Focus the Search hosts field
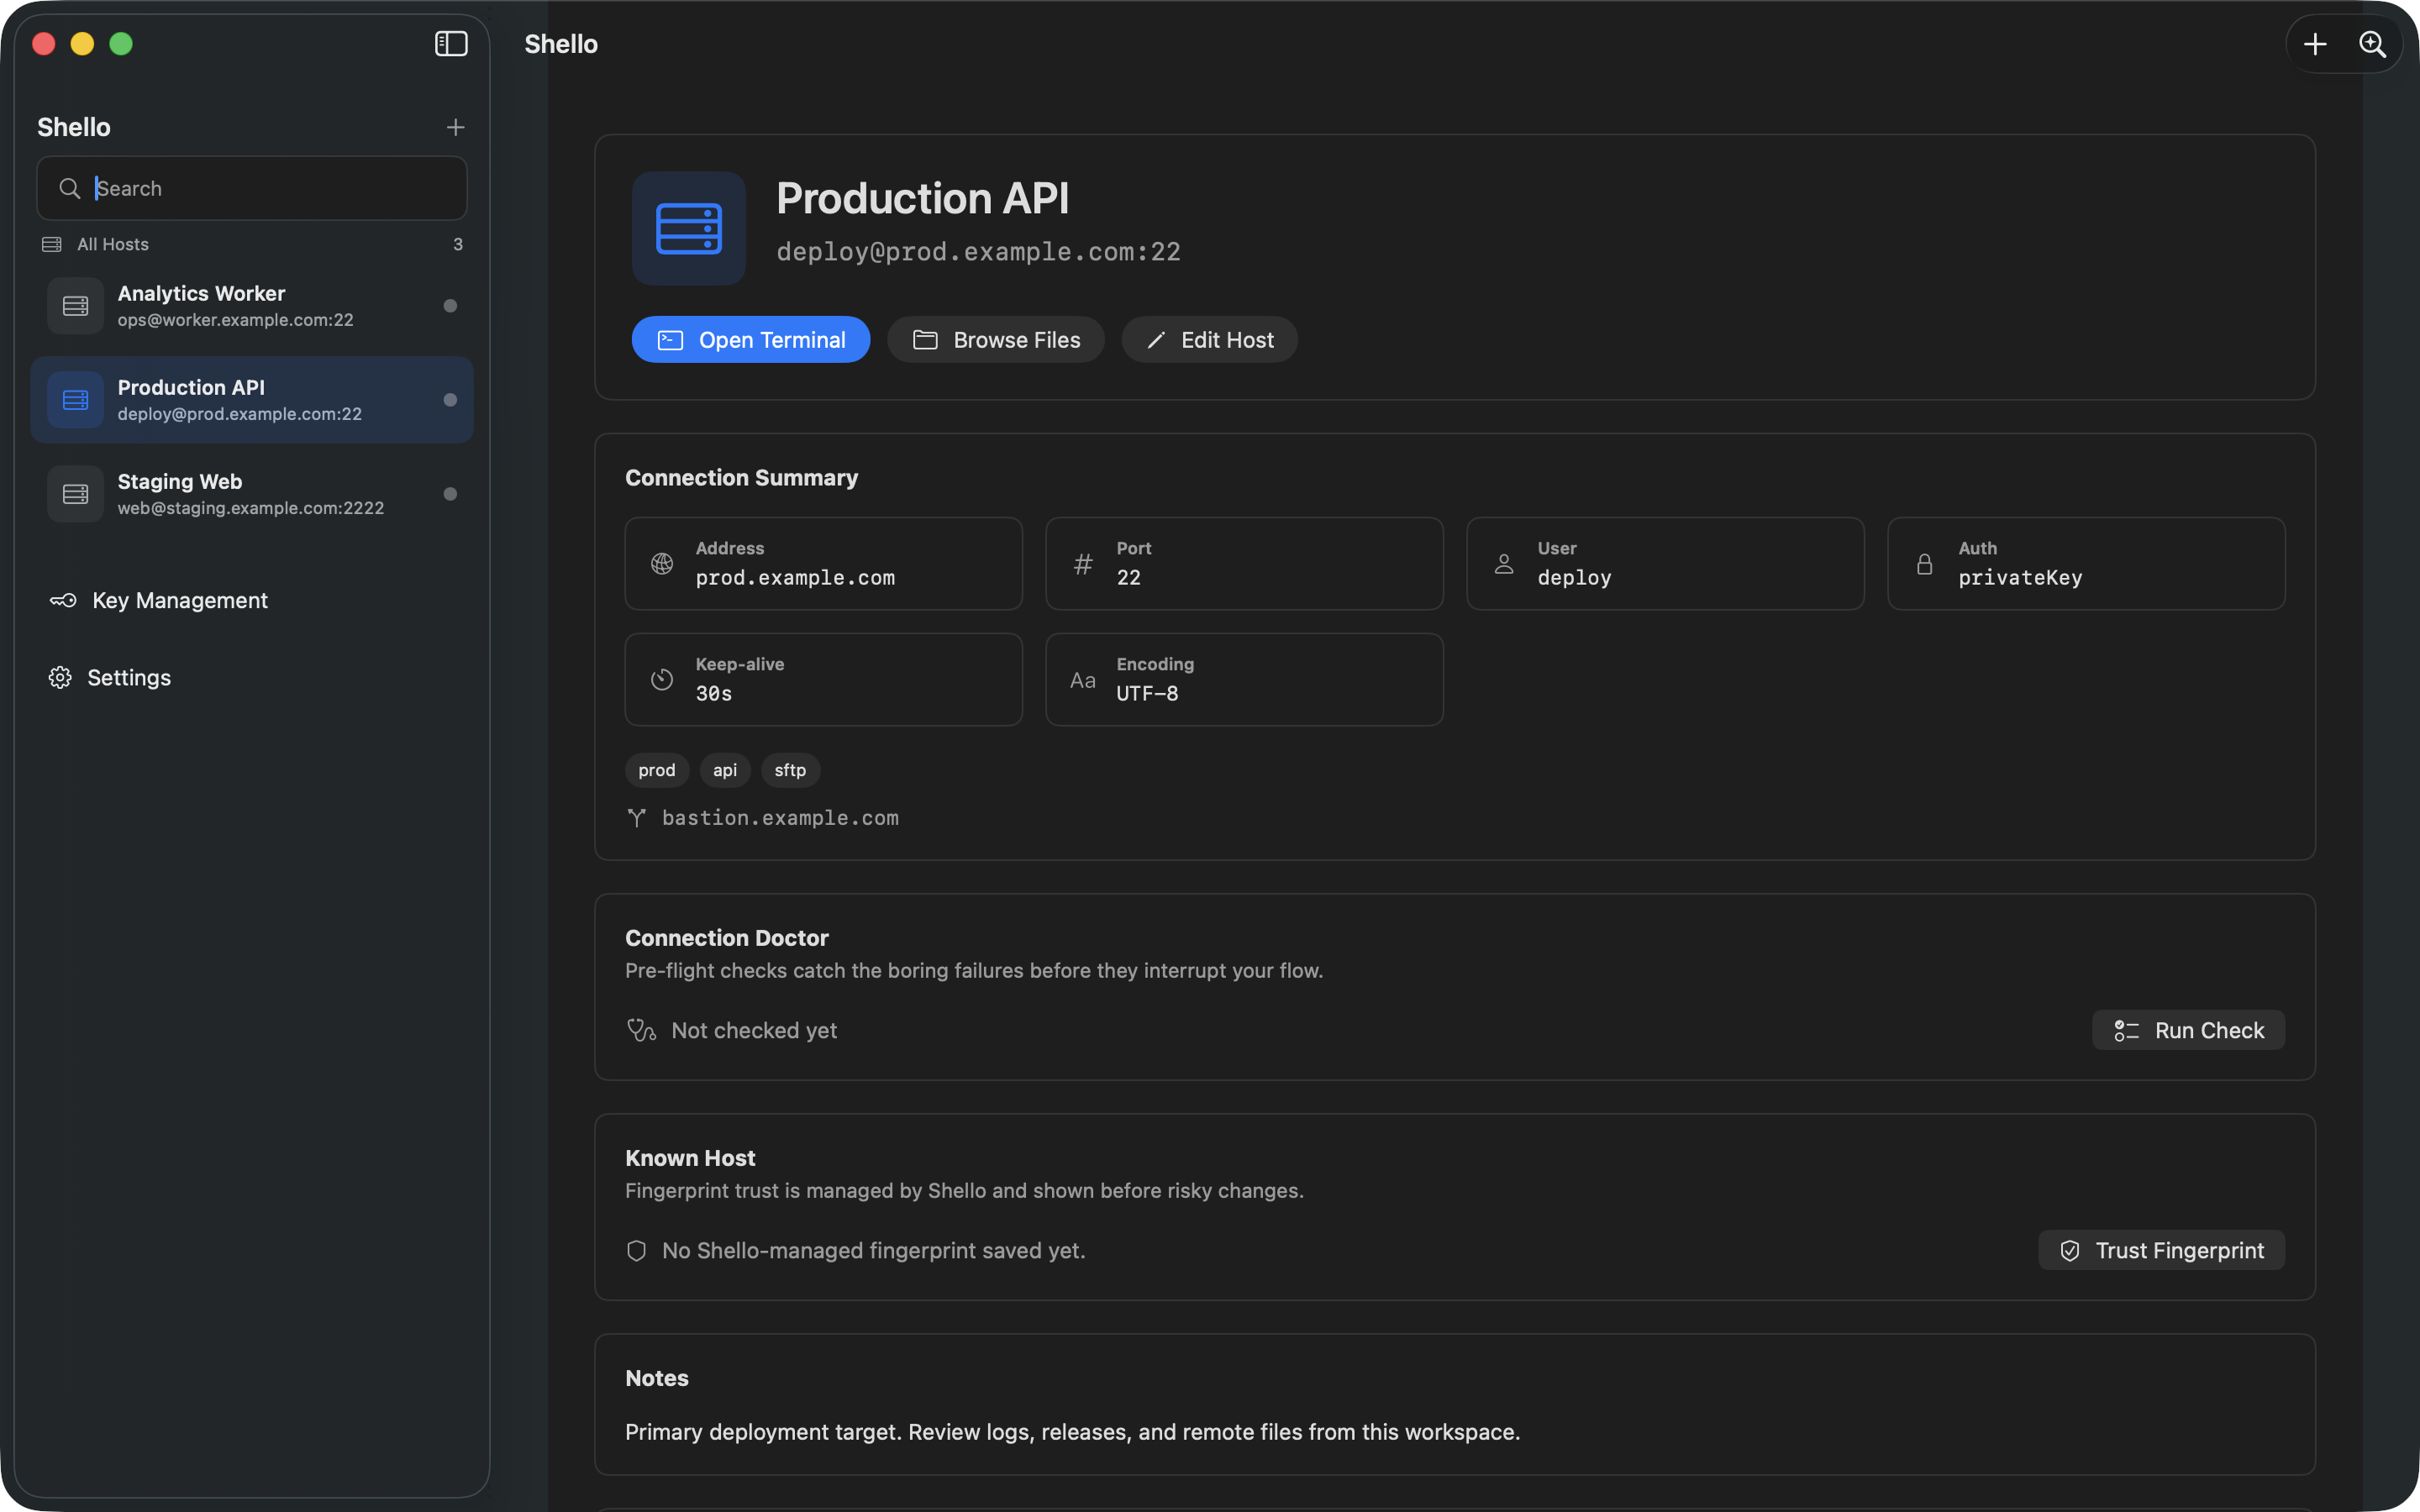Image resolution: width=2420 pixels, height=1512 pixels. tap(252, 188)
